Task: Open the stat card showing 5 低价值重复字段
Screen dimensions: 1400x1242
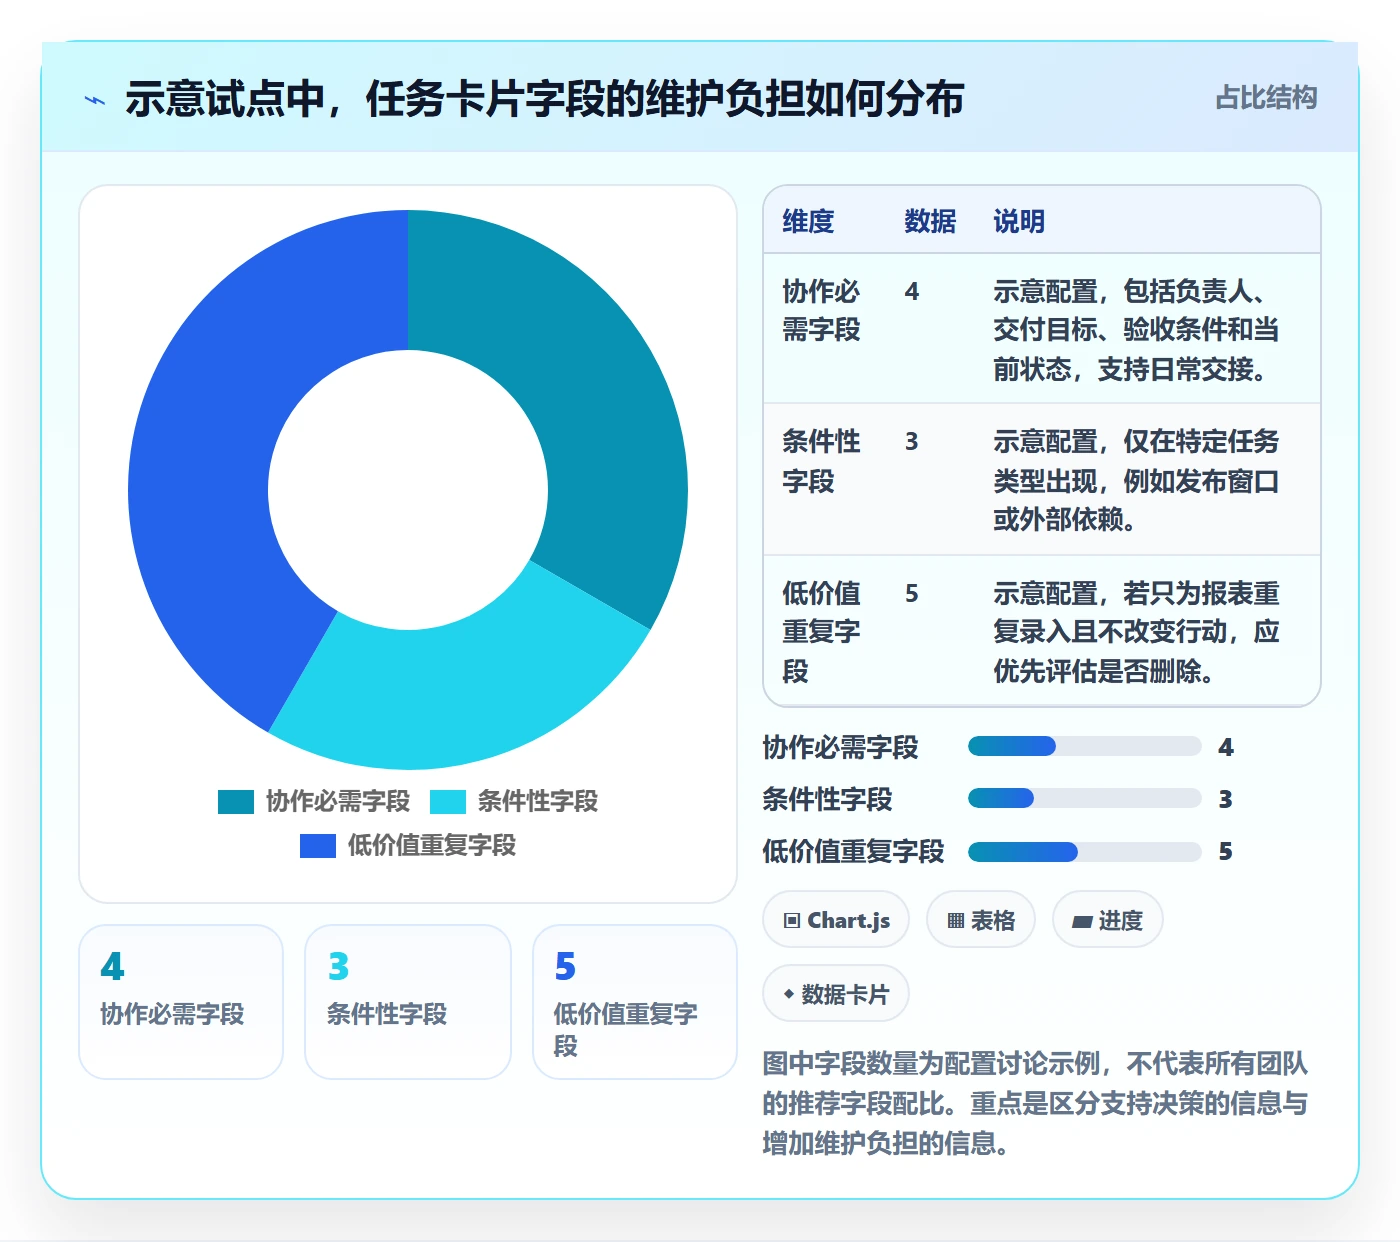Action: (635, 1002)
